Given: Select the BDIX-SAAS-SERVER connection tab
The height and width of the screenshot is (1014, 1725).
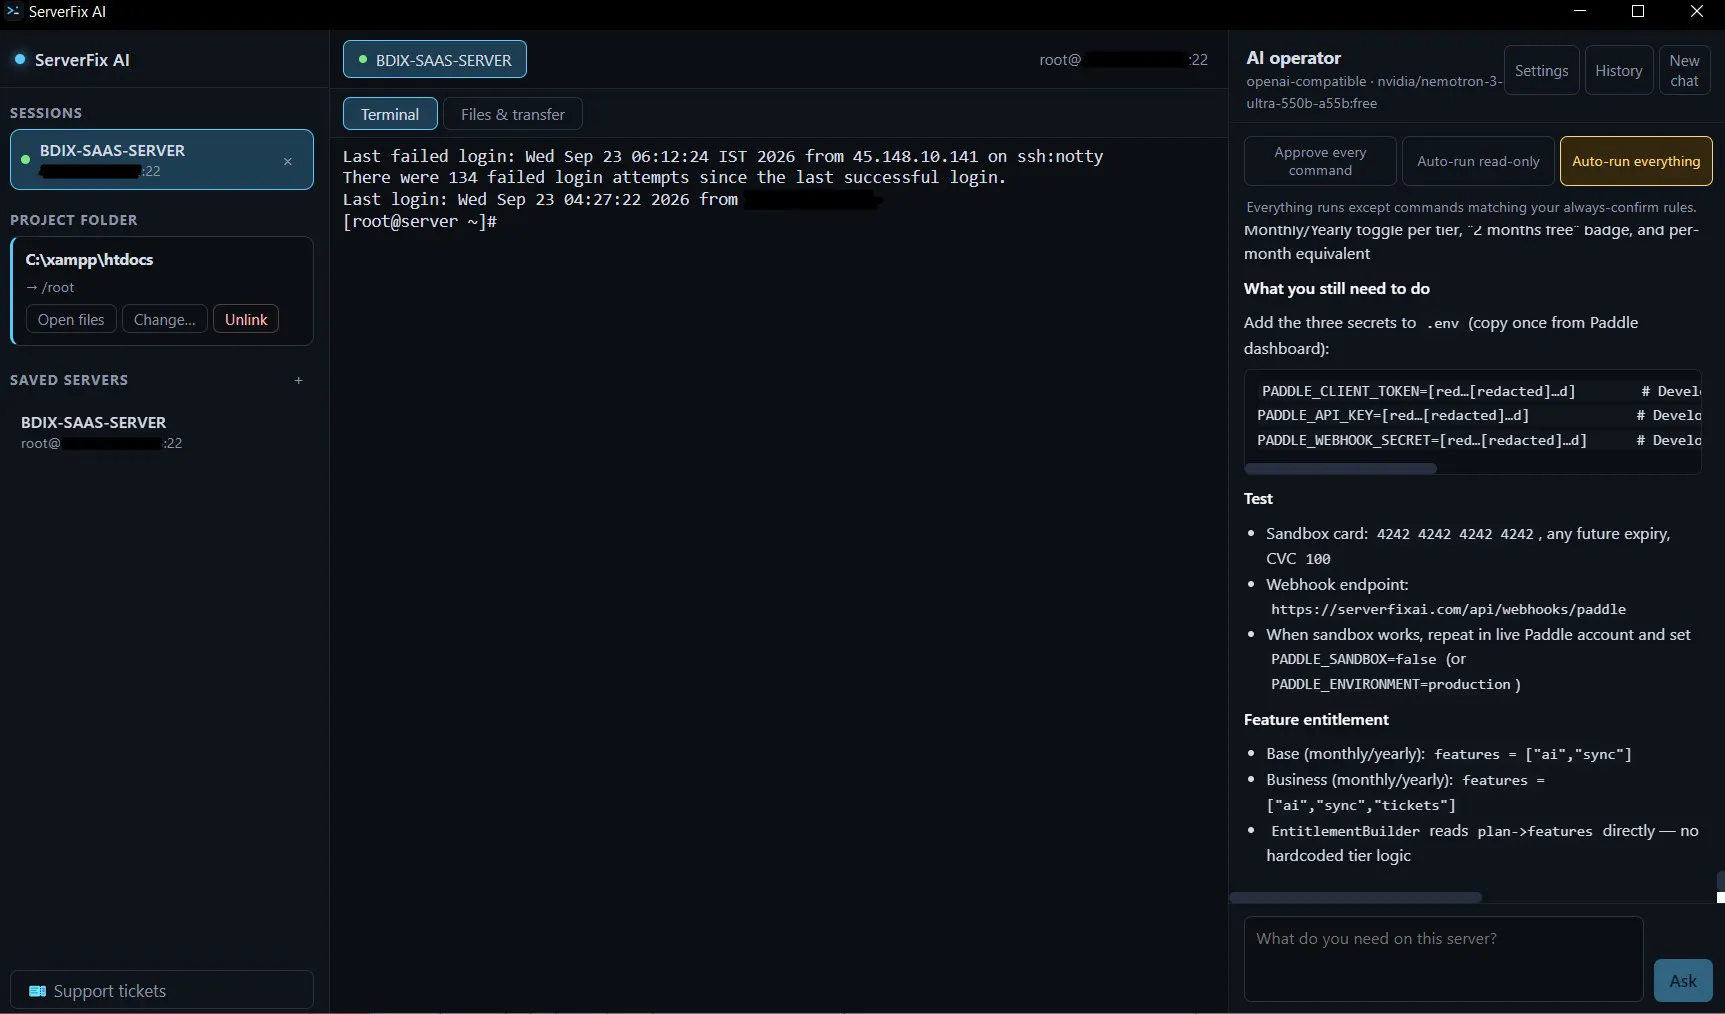Looking at the screenshot, I should (435, 59).
